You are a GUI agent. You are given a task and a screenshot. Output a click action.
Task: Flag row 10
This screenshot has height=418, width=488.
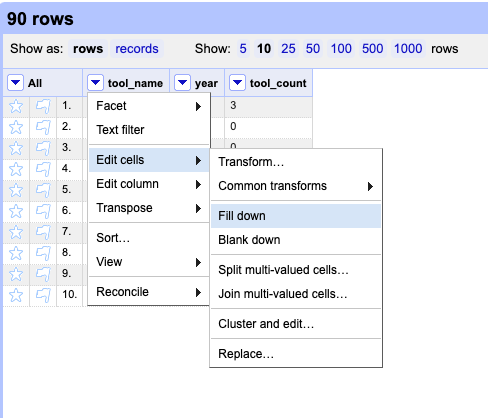pyautogui.click(x=43, y=295)
